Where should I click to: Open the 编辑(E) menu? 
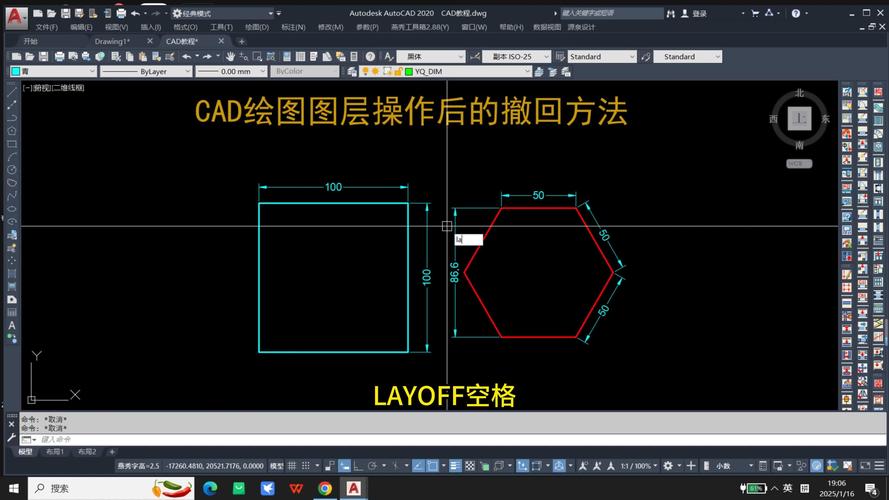(x=81, y=27)
